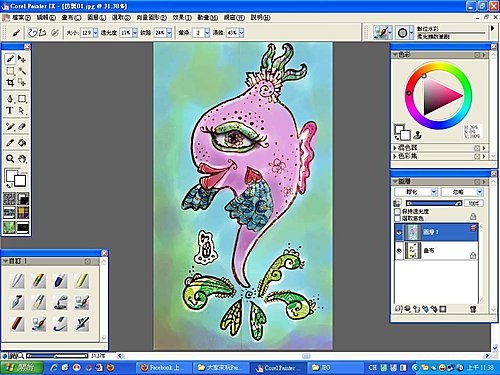Viewport: 500px width, 375px height.
Task: Enable the pick up underlying color checkbox
Action: pyautogui.click(x=397, y=218)
